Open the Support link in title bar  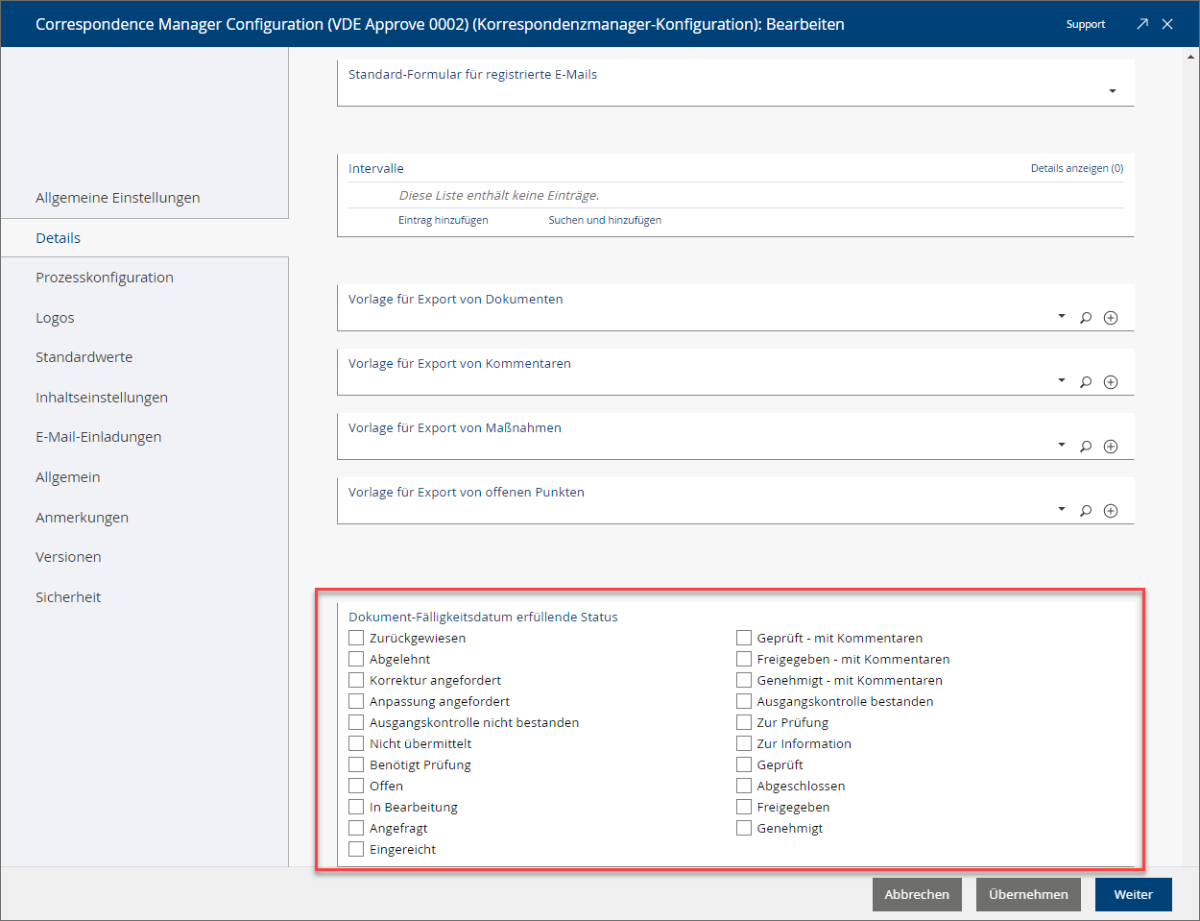(x=1085, y=24)
